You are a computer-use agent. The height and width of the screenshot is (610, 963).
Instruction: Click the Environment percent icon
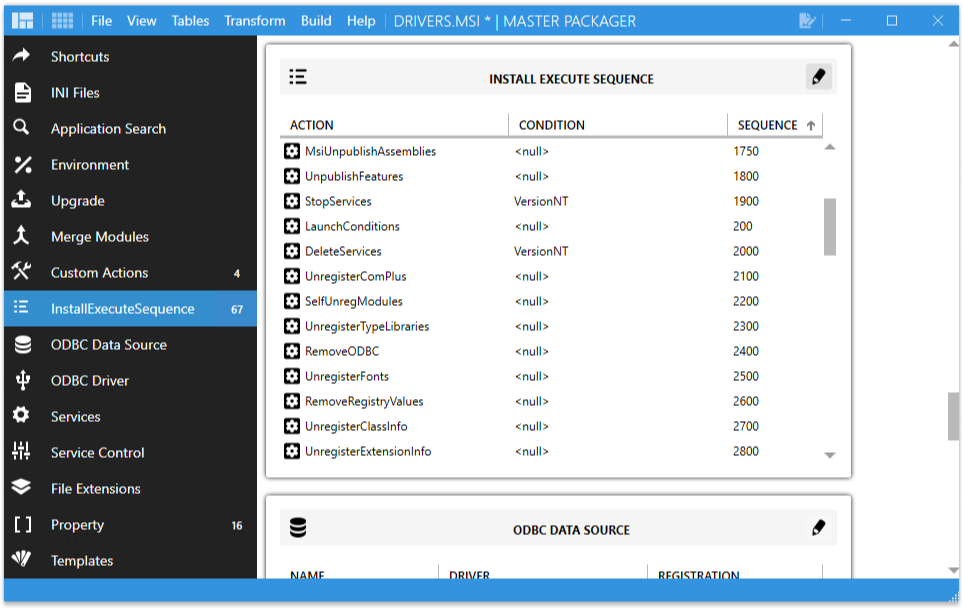pos(23,164)
